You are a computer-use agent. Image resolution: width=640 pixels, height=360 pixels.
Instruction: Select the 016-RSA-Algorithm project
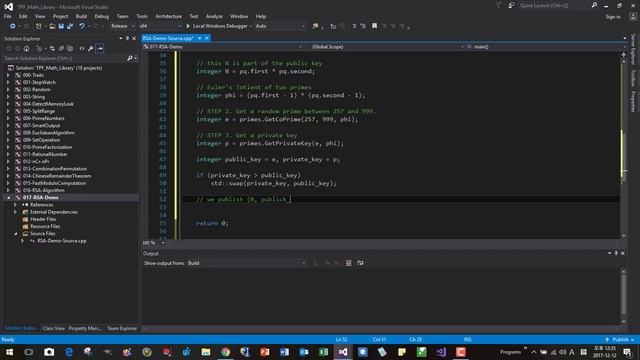point(43,190)
